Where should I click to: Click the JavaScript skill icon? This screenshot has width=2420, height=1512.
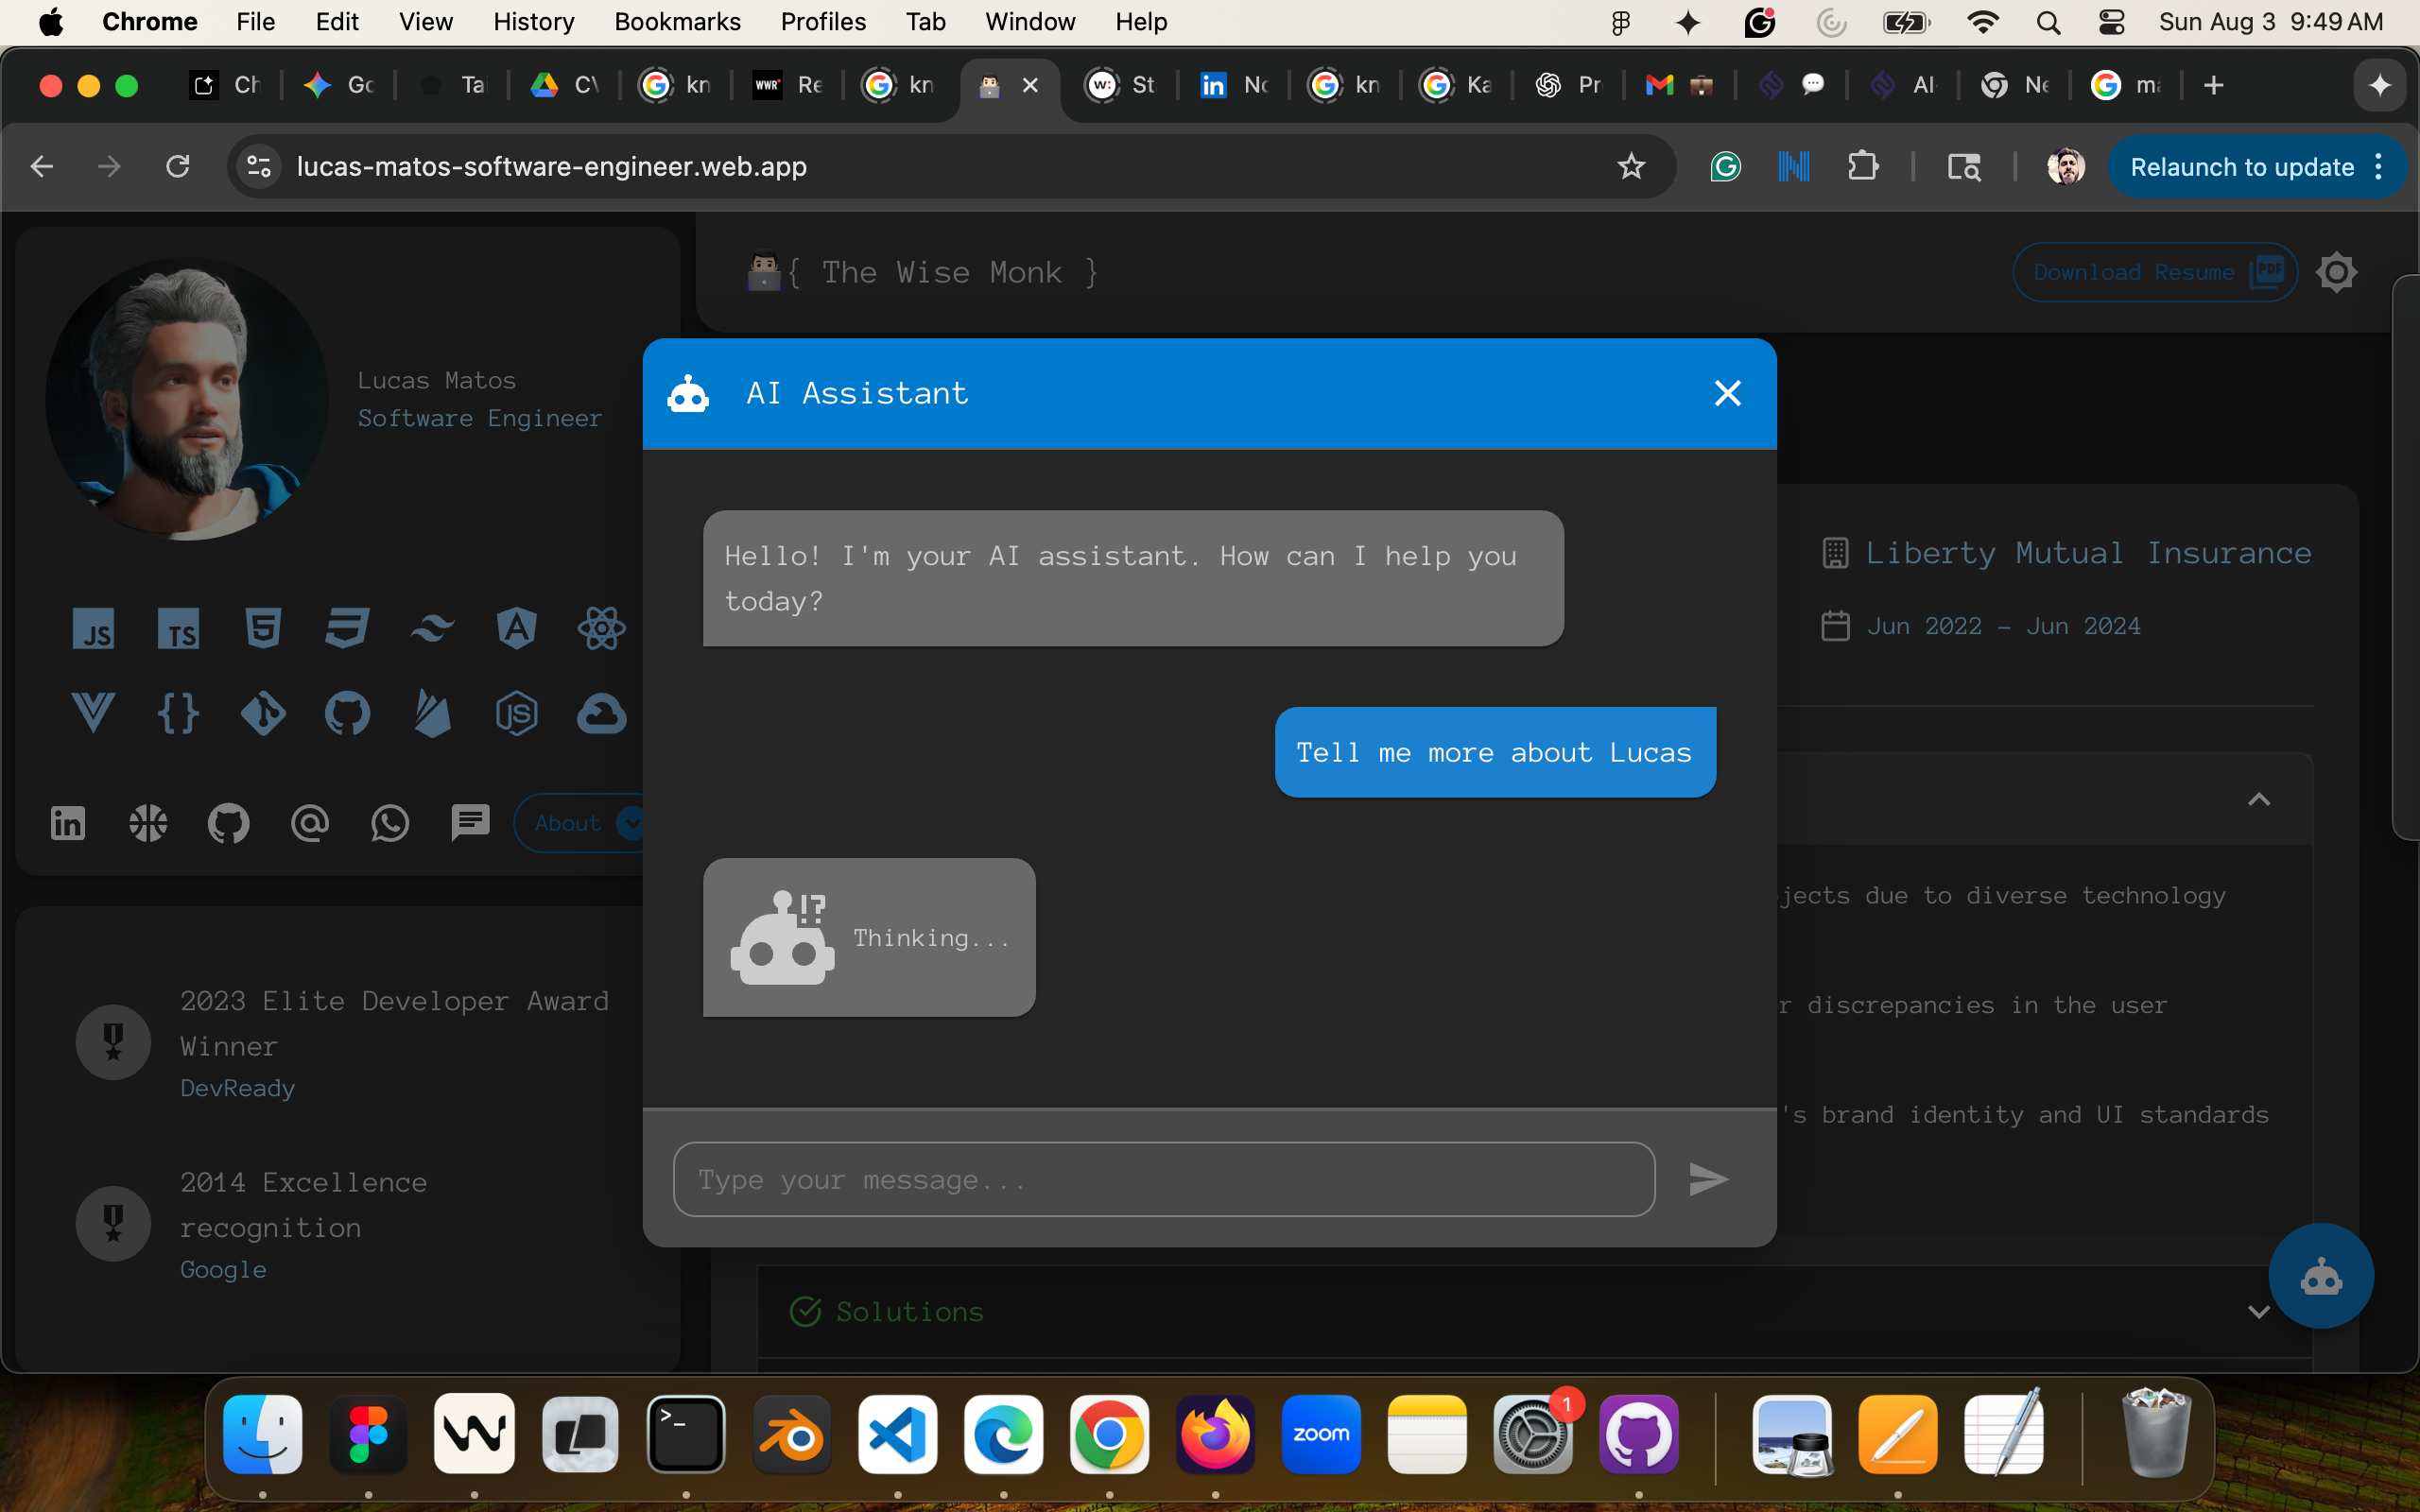[x=93, y=629]
